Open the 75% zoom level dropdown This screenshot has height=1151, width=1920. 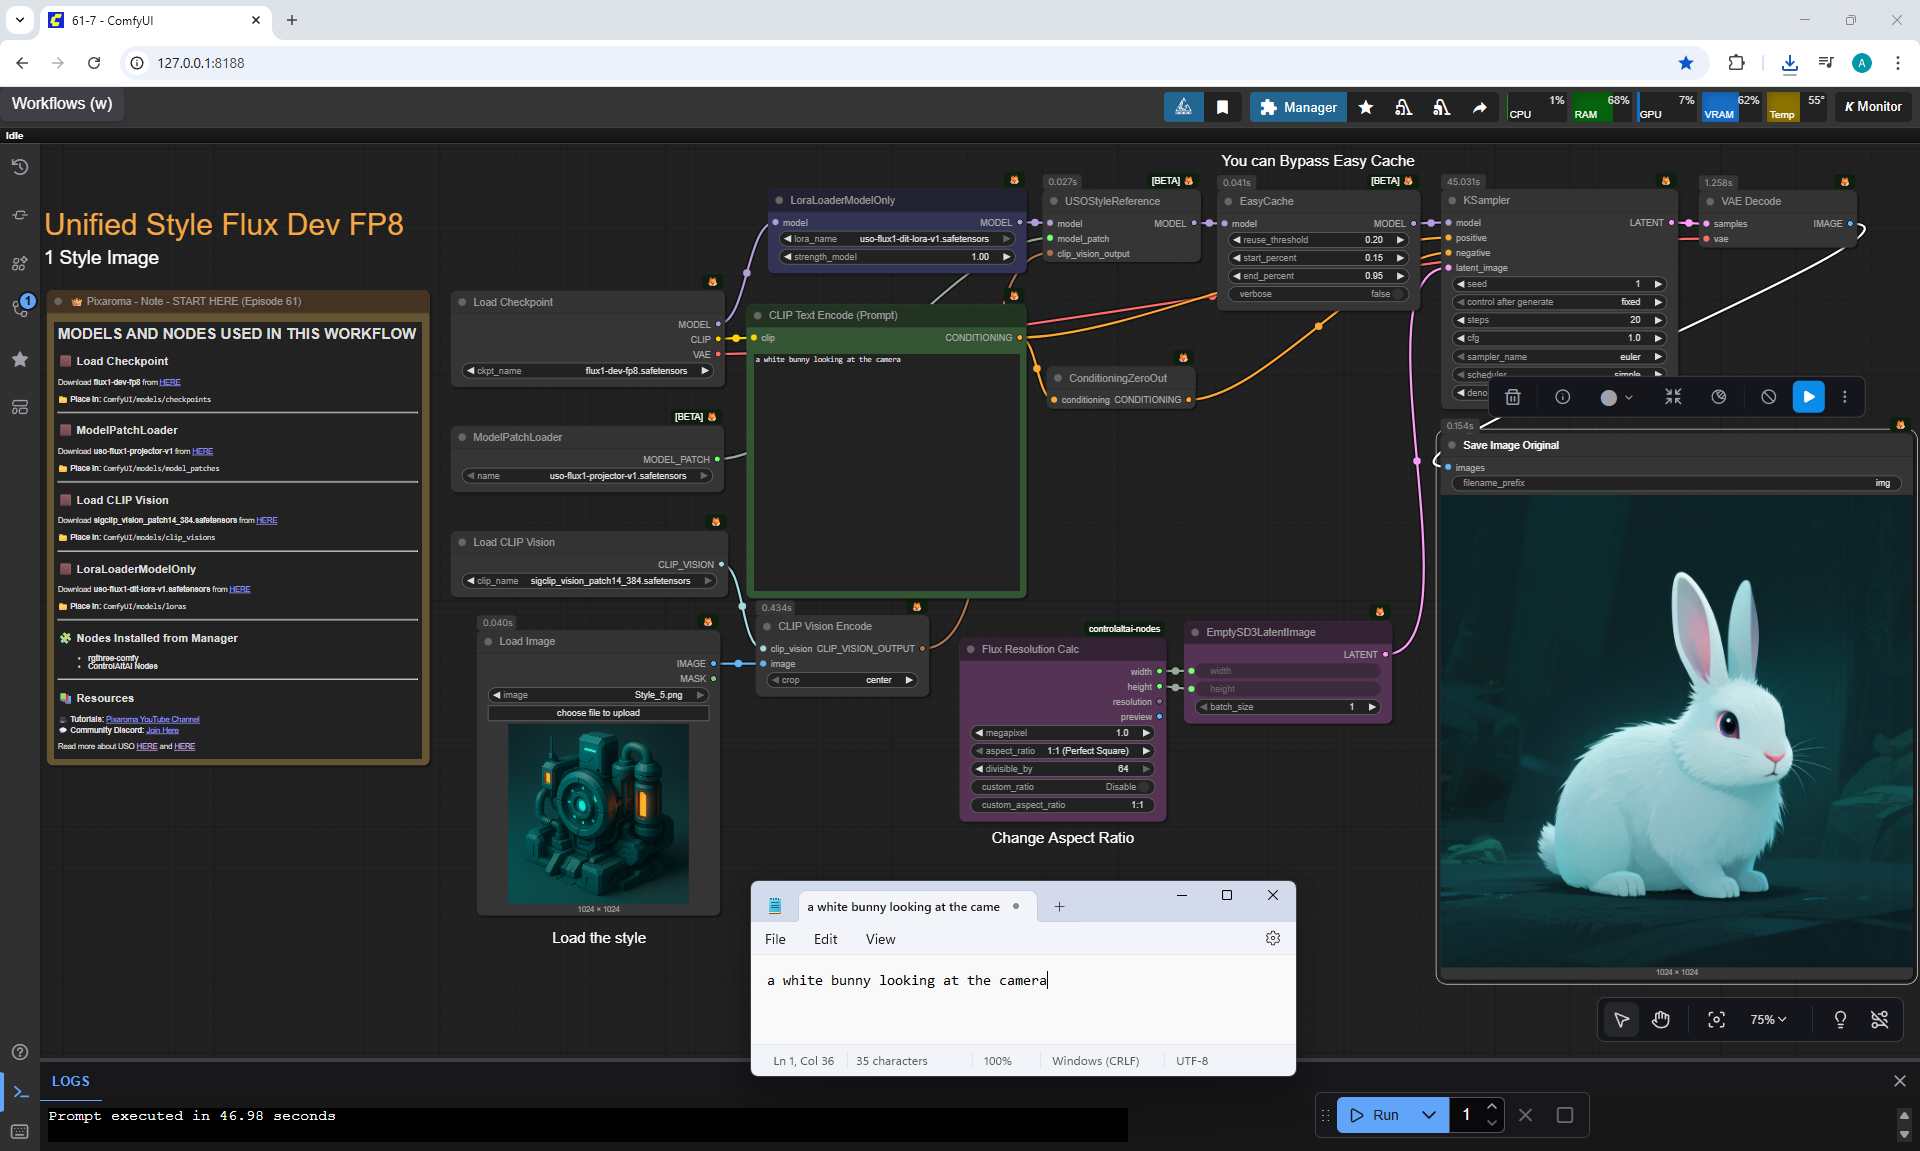(x=1767, y=1019)
